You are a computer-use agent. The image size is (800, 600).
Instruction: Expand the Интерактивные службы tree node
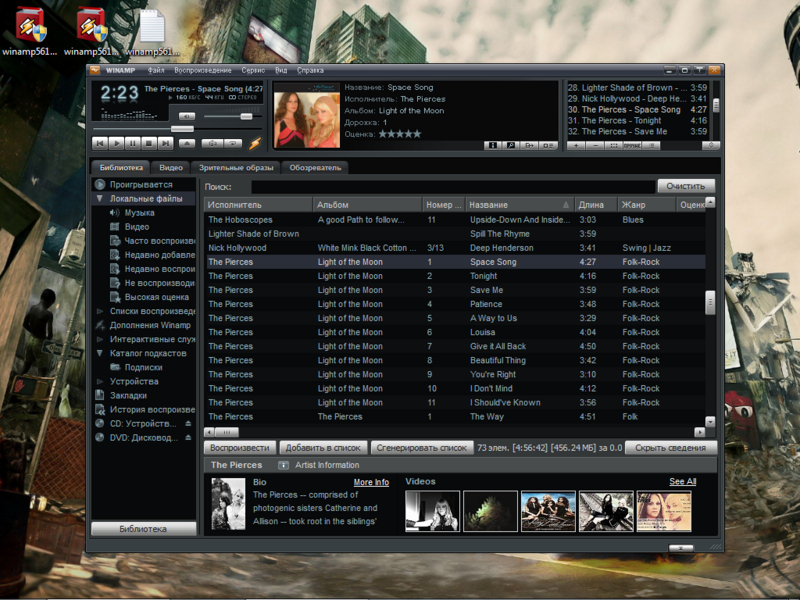click(x=99, y=339)
